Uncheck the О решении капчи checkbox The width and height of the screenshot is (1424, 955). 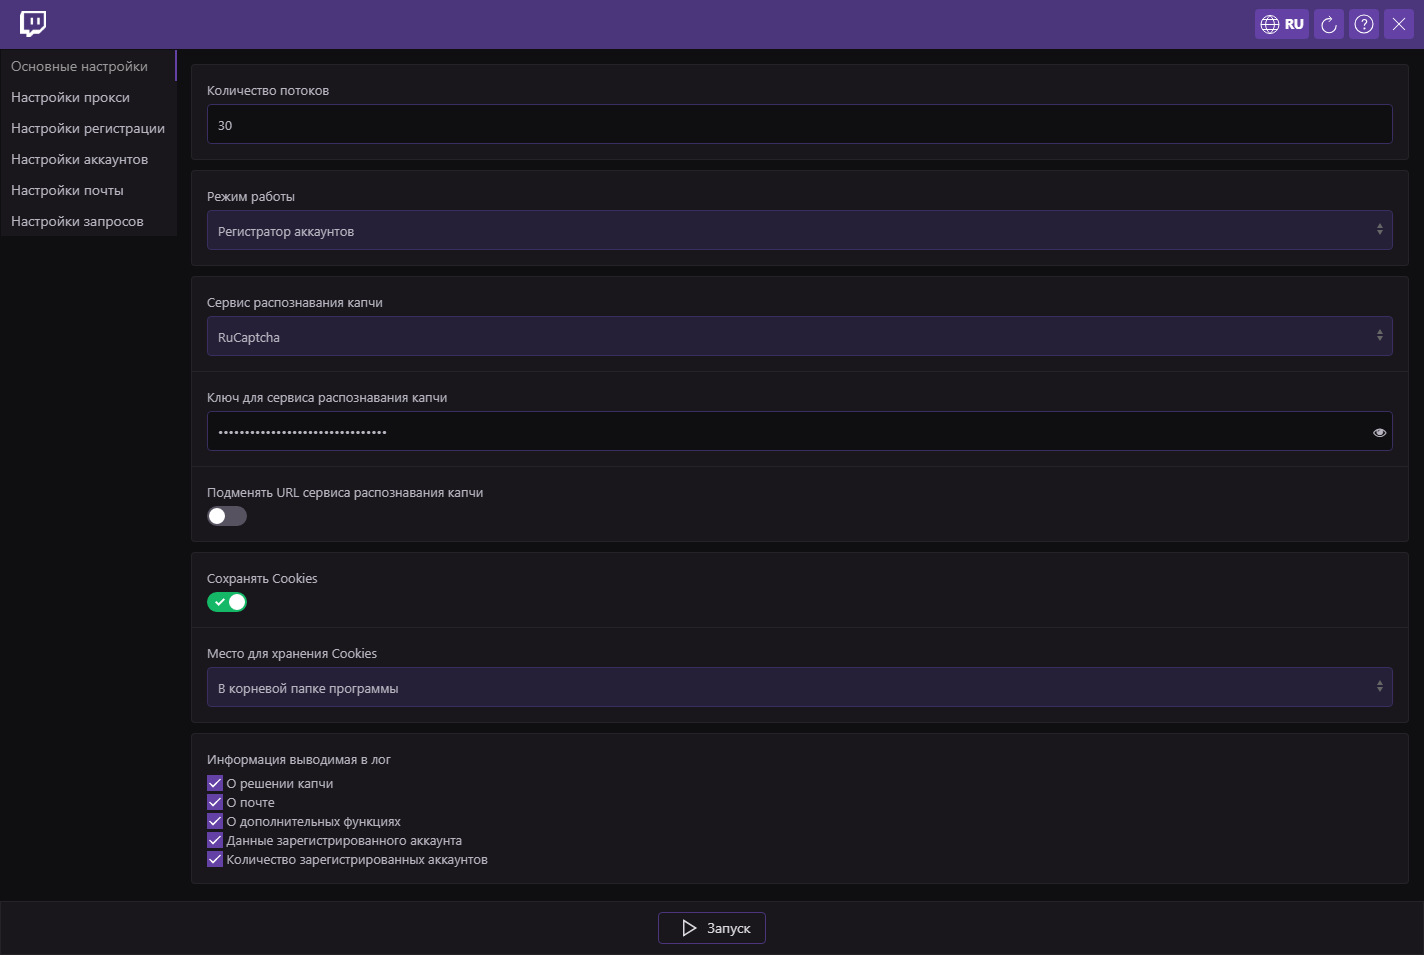point(215,783)
